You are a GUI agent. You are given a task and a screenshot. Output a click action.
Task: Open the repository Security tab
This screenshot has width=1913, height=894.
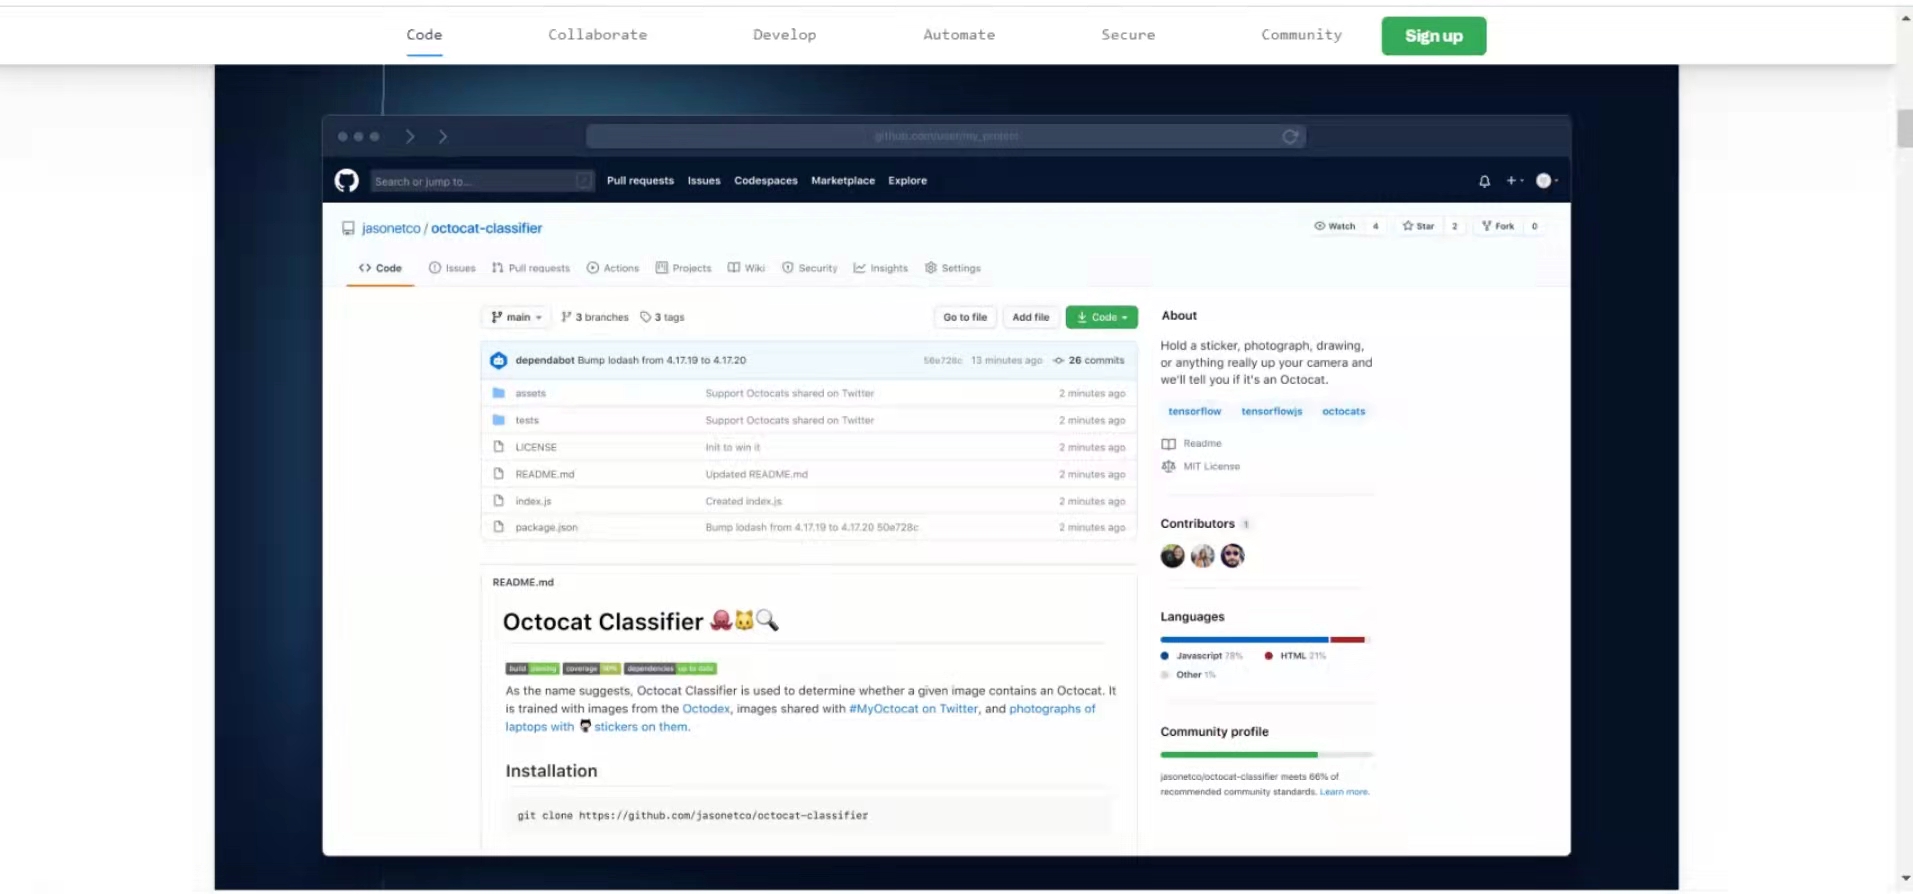[x=810, y=268]
